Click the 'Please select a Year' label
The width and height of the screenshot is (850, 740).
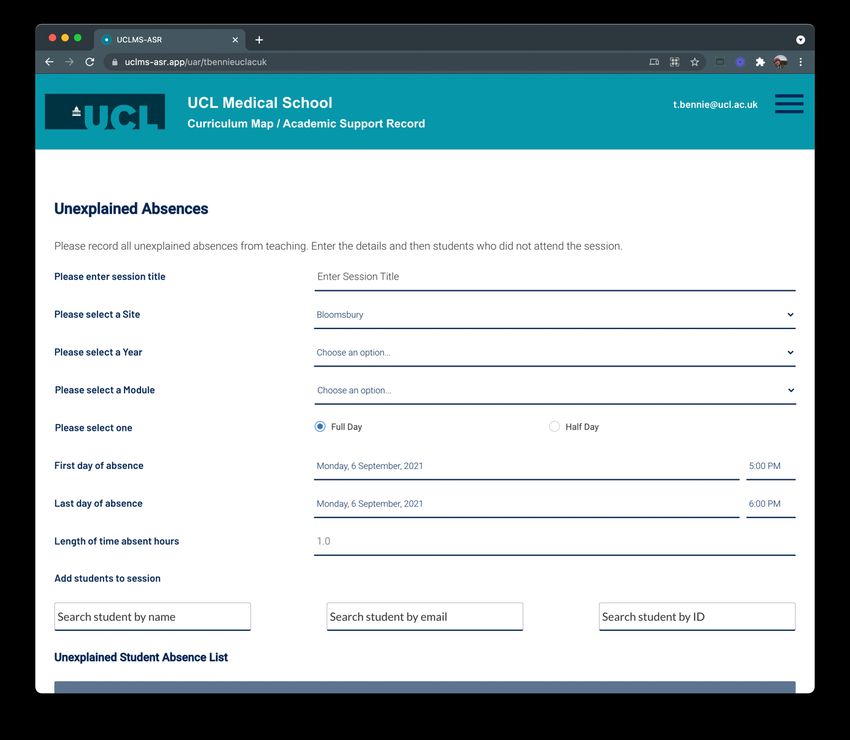(x=98, y=352)
